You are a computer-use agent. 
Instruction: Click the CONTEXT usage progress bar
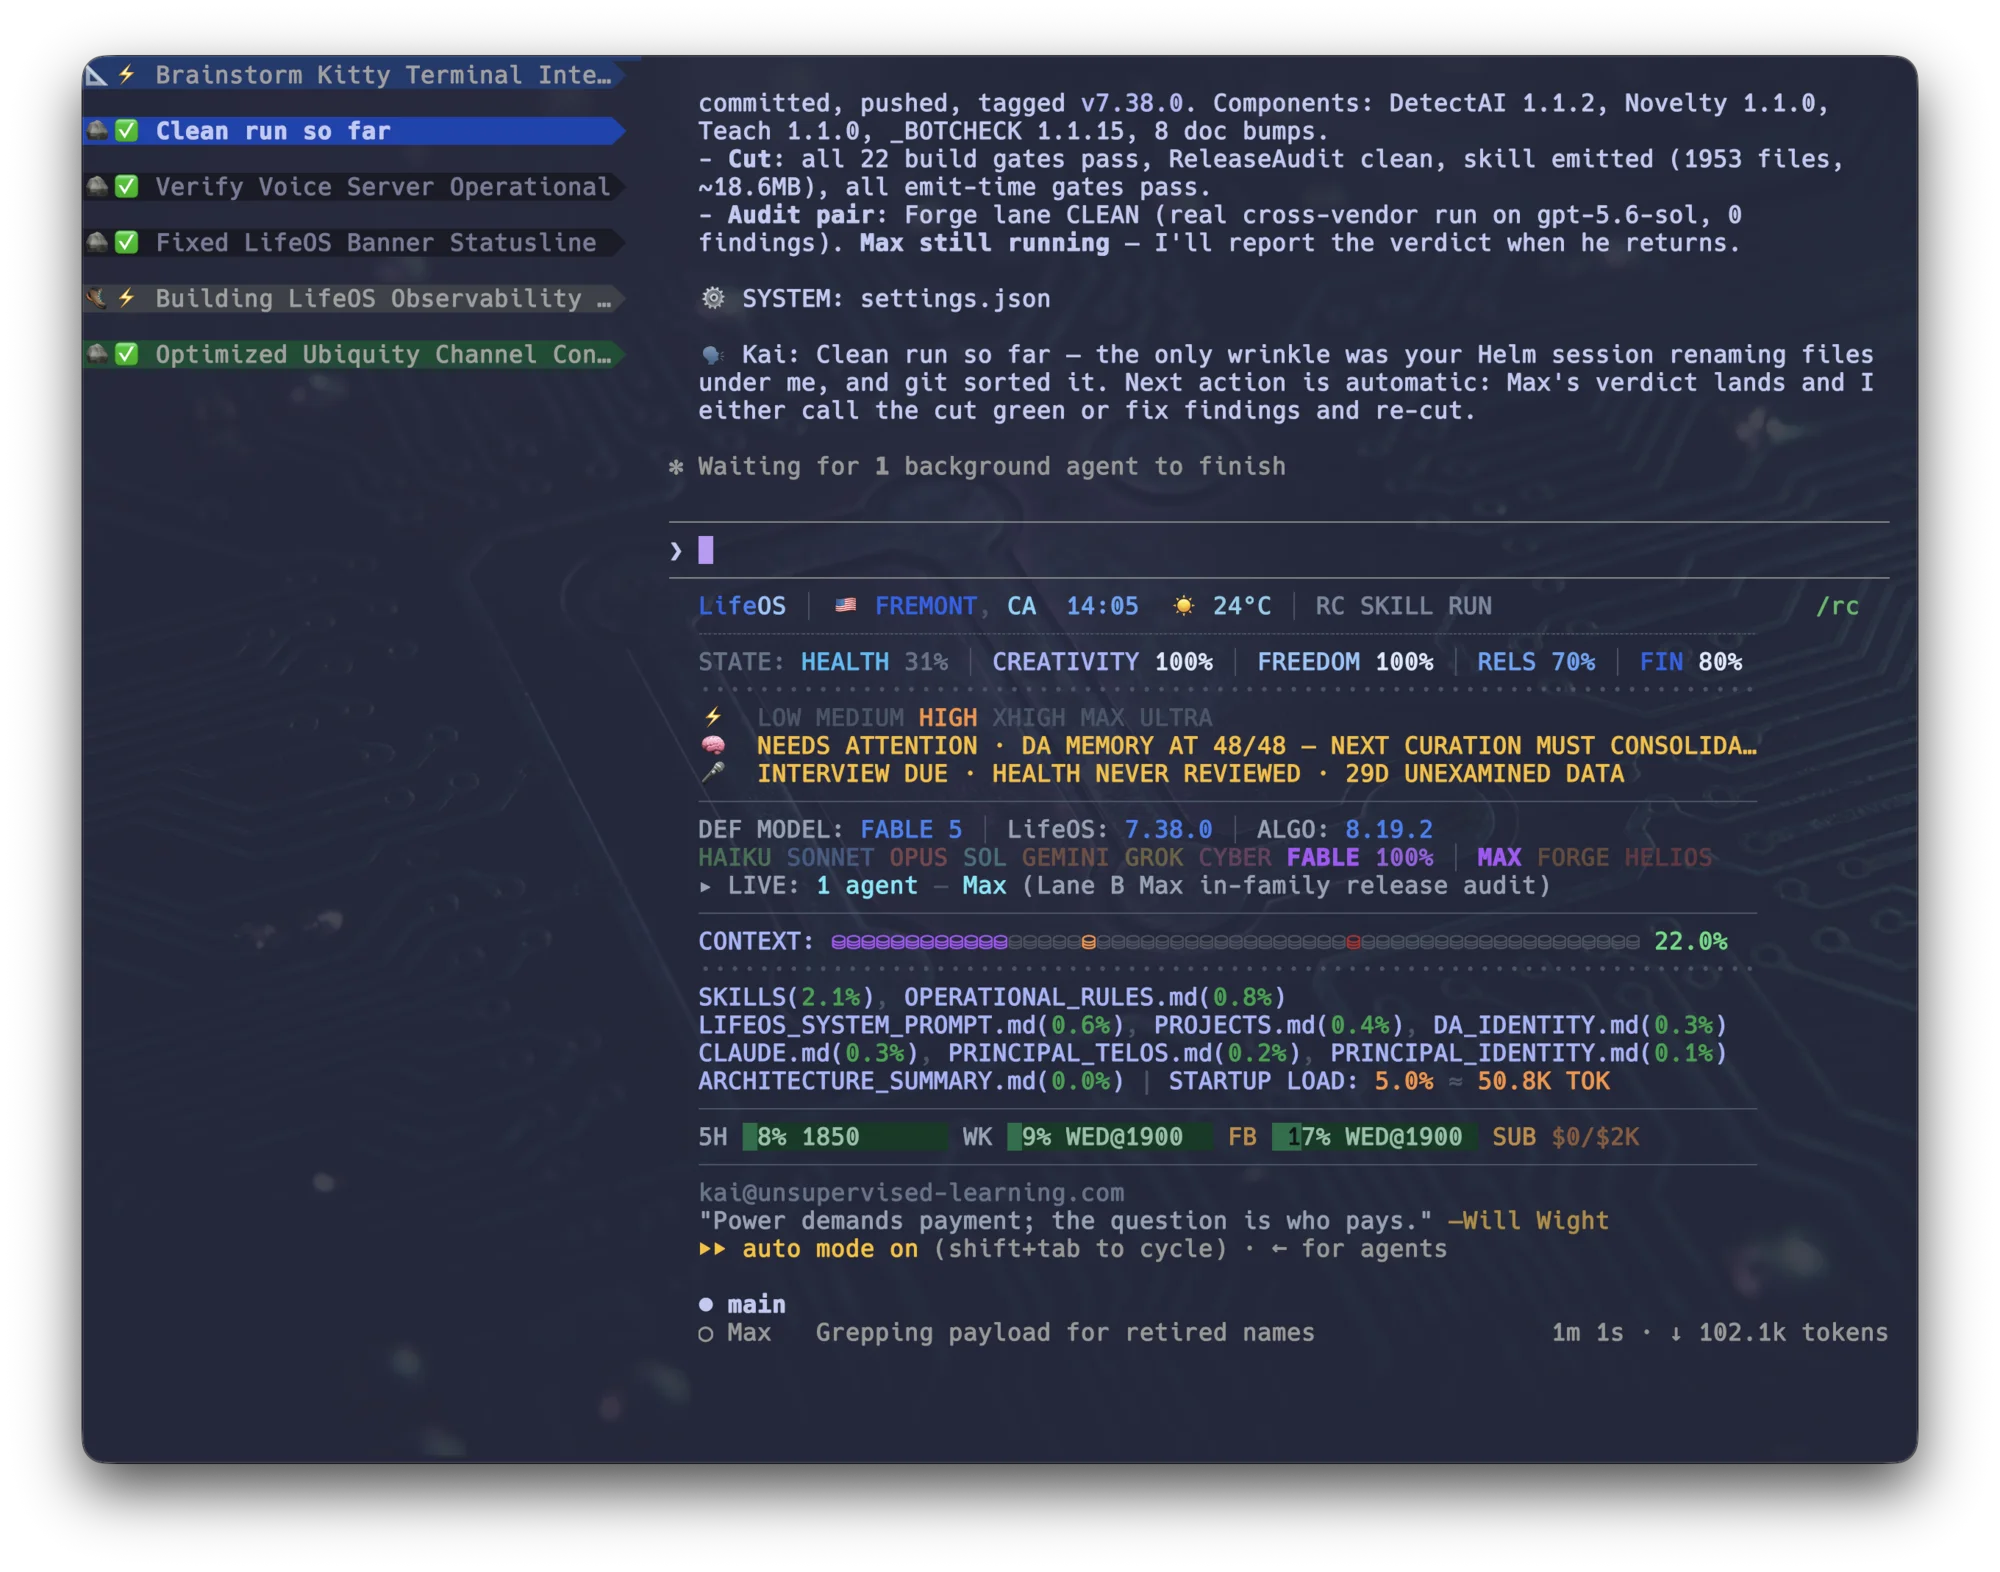(x=1235, y=942)
